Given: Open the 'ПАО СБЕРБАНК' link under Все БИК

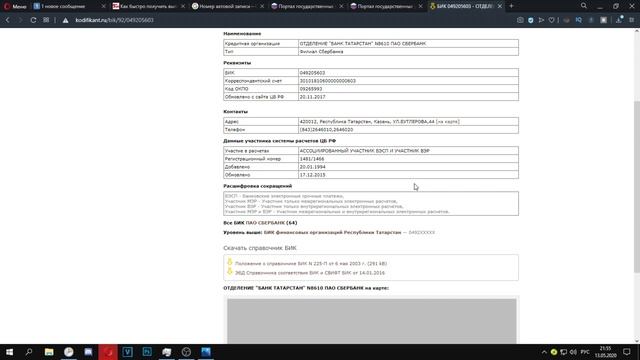Looking at the screenshot, I should [265, 223].
